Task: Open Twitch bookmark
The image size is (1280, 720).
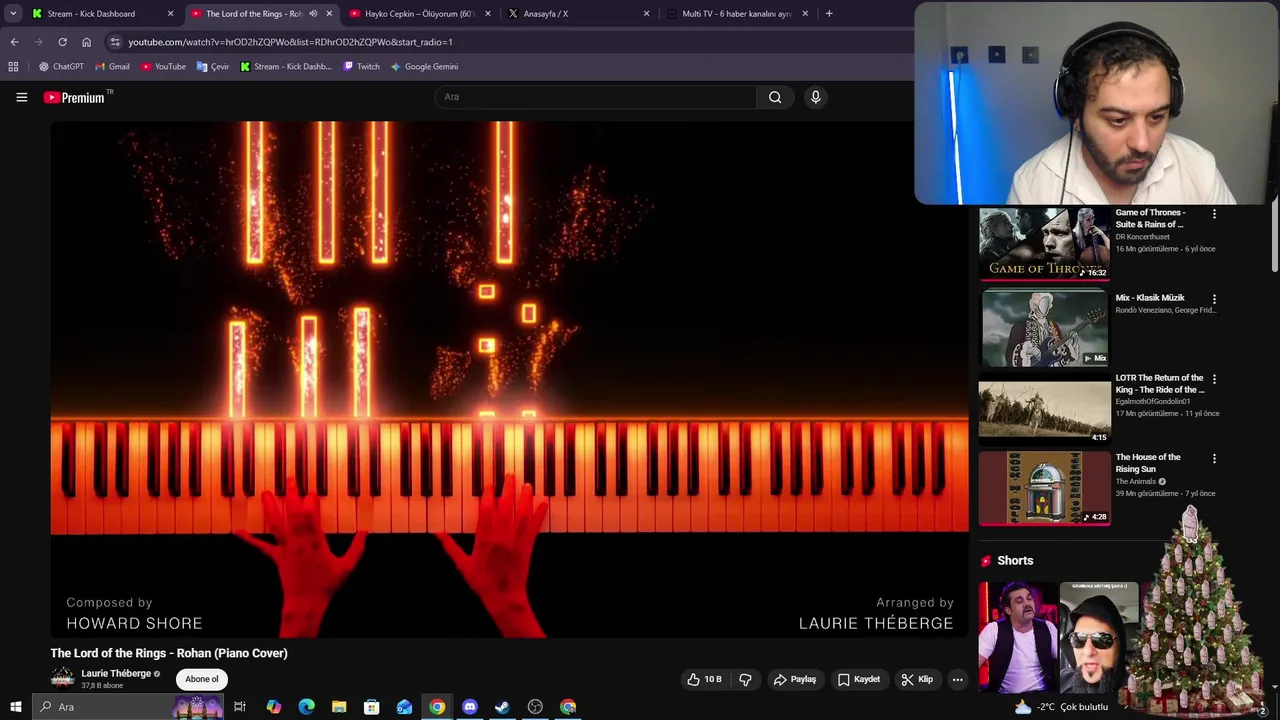Action: [361, 66]
